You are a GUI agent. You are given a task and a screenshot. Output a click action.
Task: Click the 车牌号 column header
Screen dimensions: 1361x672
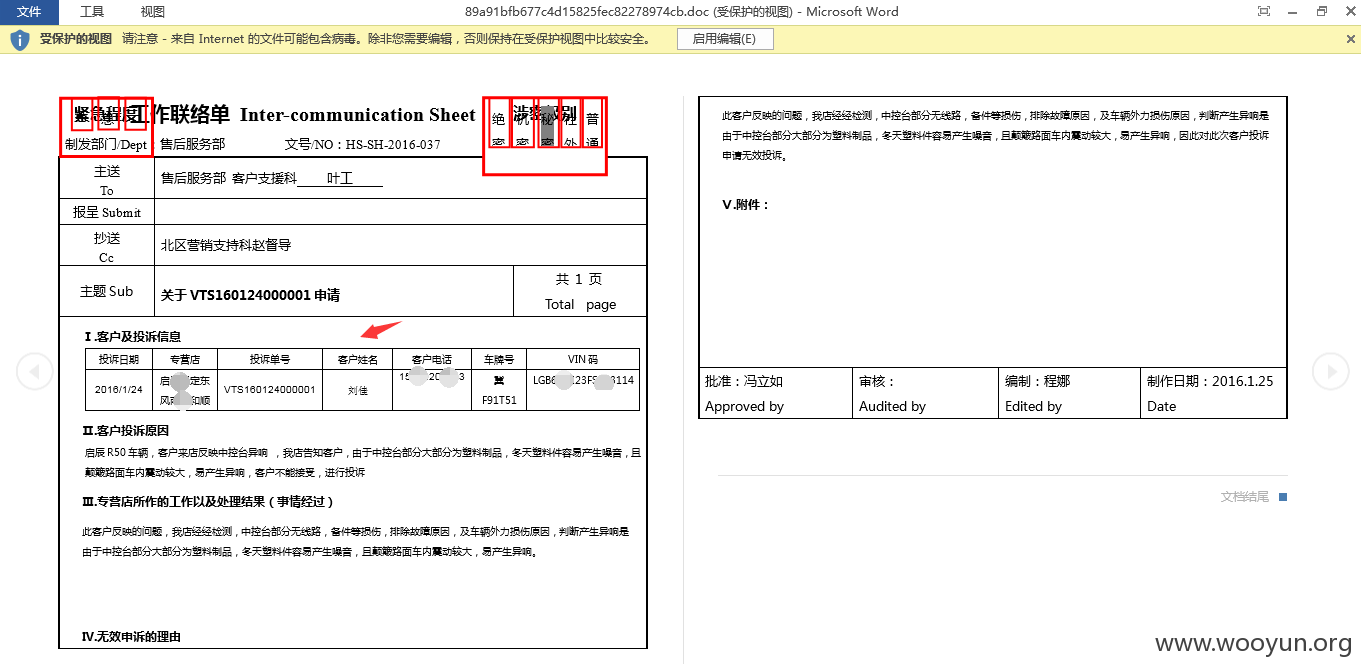click(499, 359)
